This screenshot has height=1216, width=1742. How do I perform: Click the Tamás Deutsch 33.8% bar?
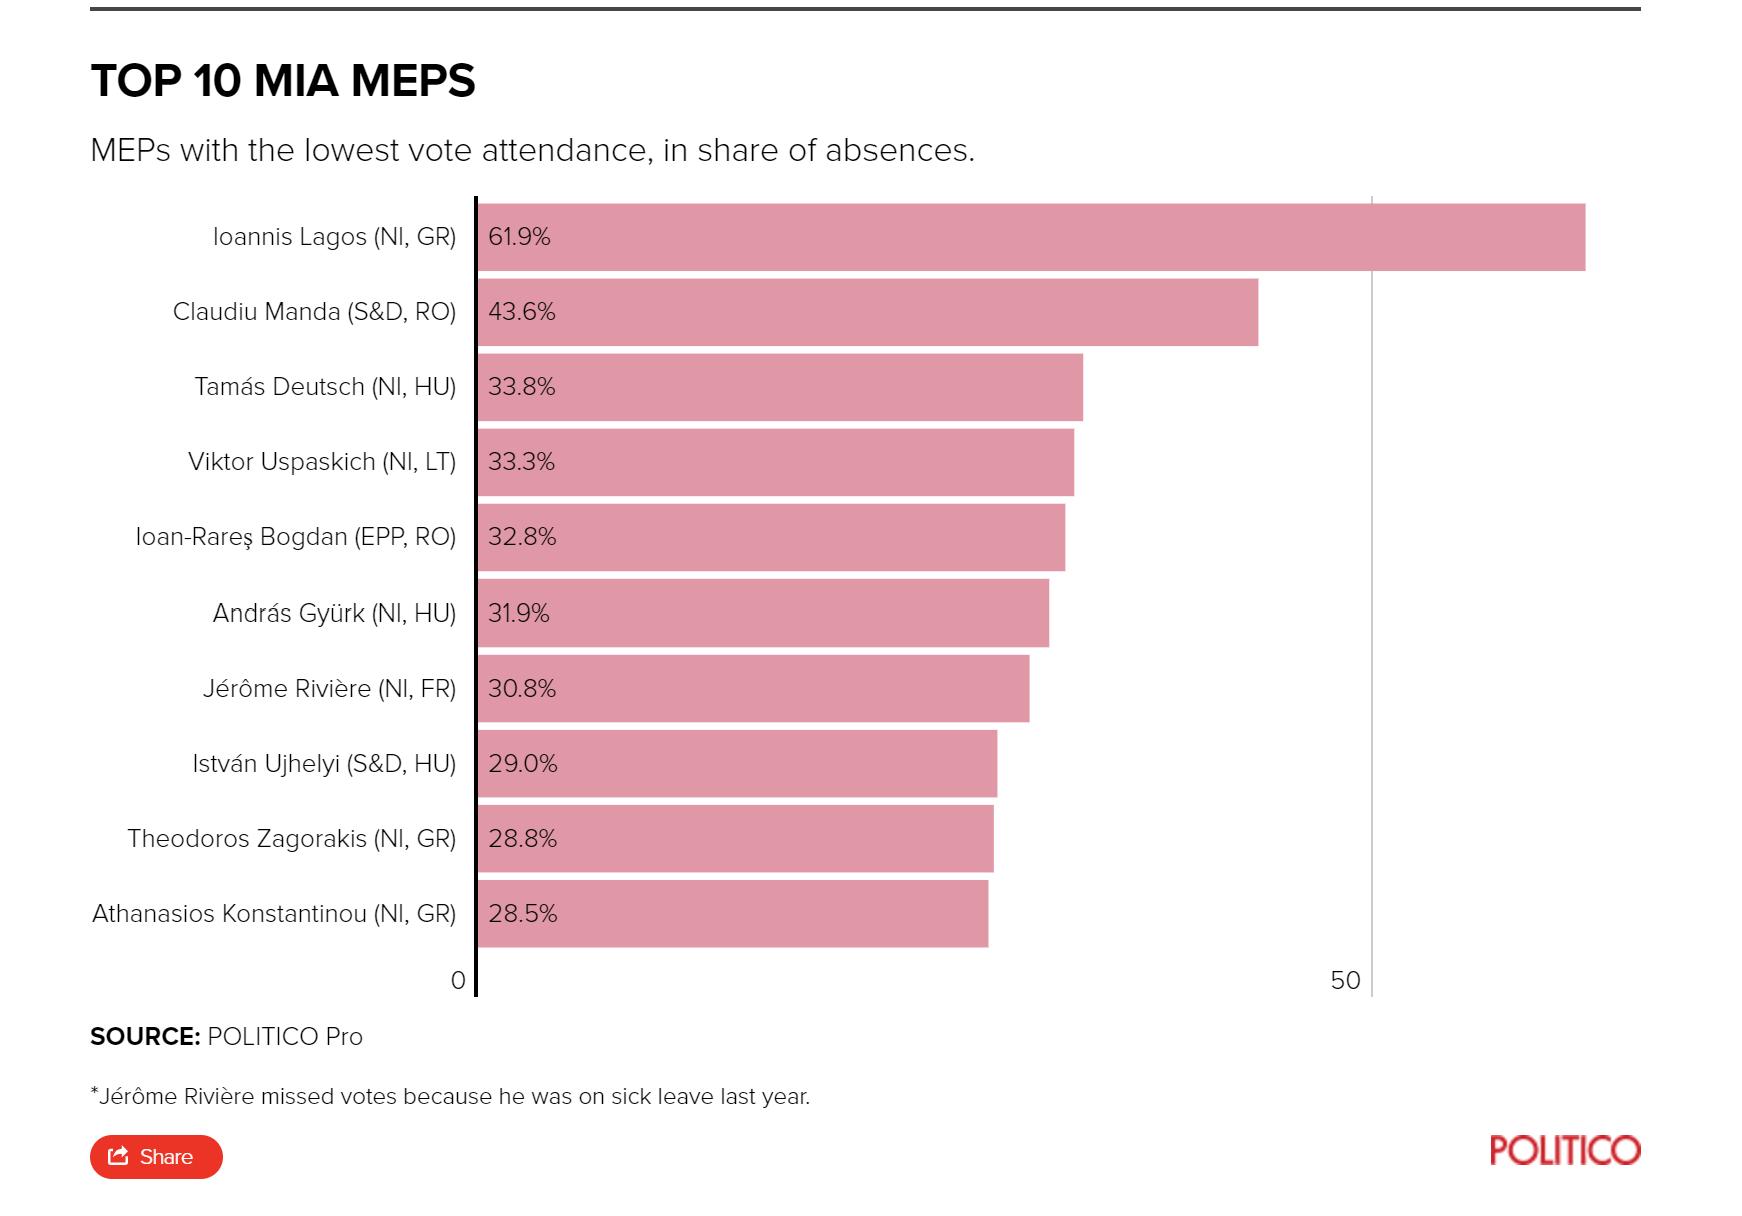(x=780, y=387)
